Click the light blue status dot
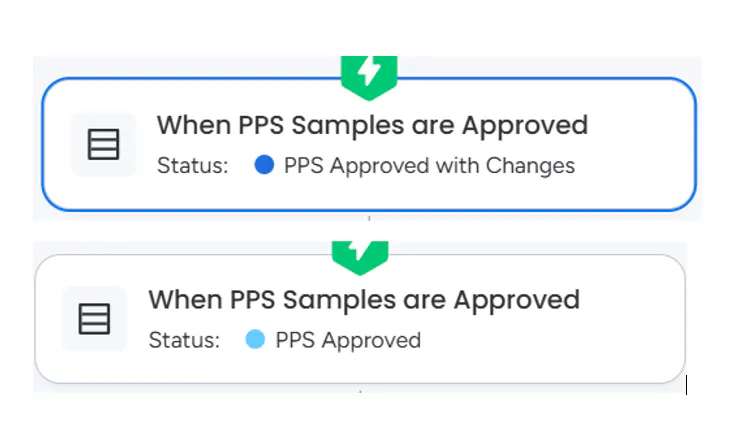This screenshot has height=427, width=736. [x=255, y=340]
